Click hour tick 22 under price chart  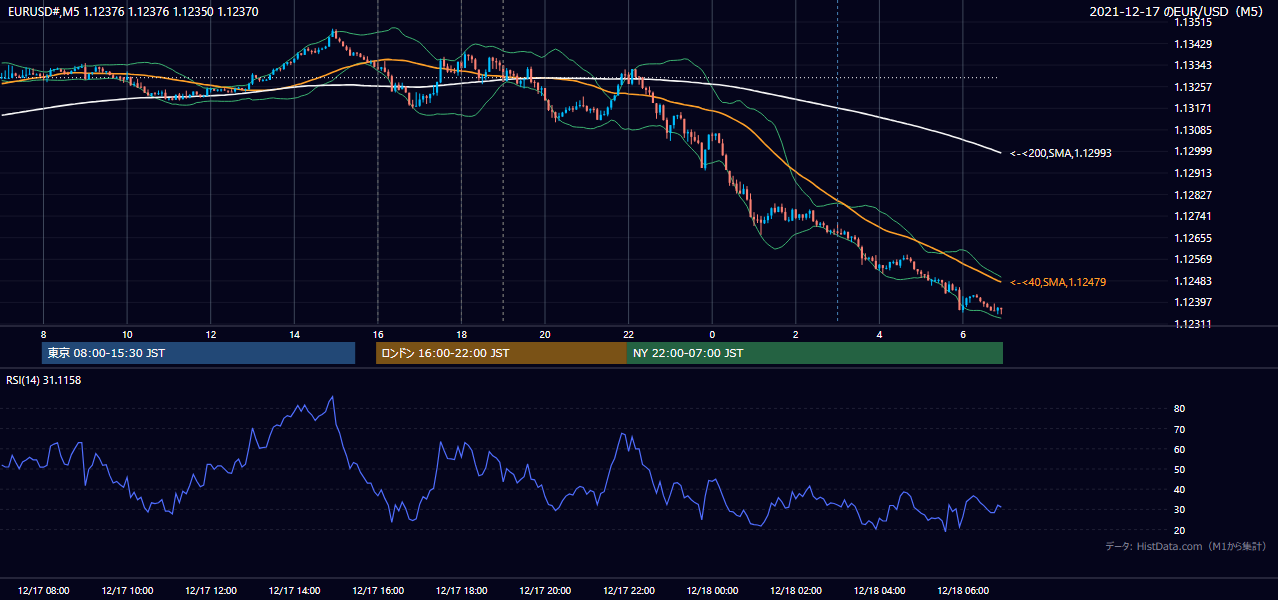click(x=628, y=334)
